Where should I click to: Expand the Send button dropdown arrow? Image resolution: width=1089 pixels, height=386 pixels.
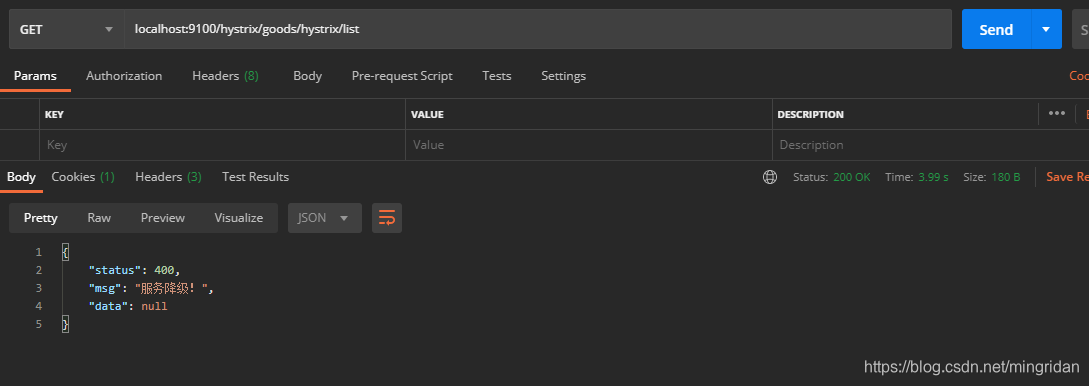coord(1047,29)
